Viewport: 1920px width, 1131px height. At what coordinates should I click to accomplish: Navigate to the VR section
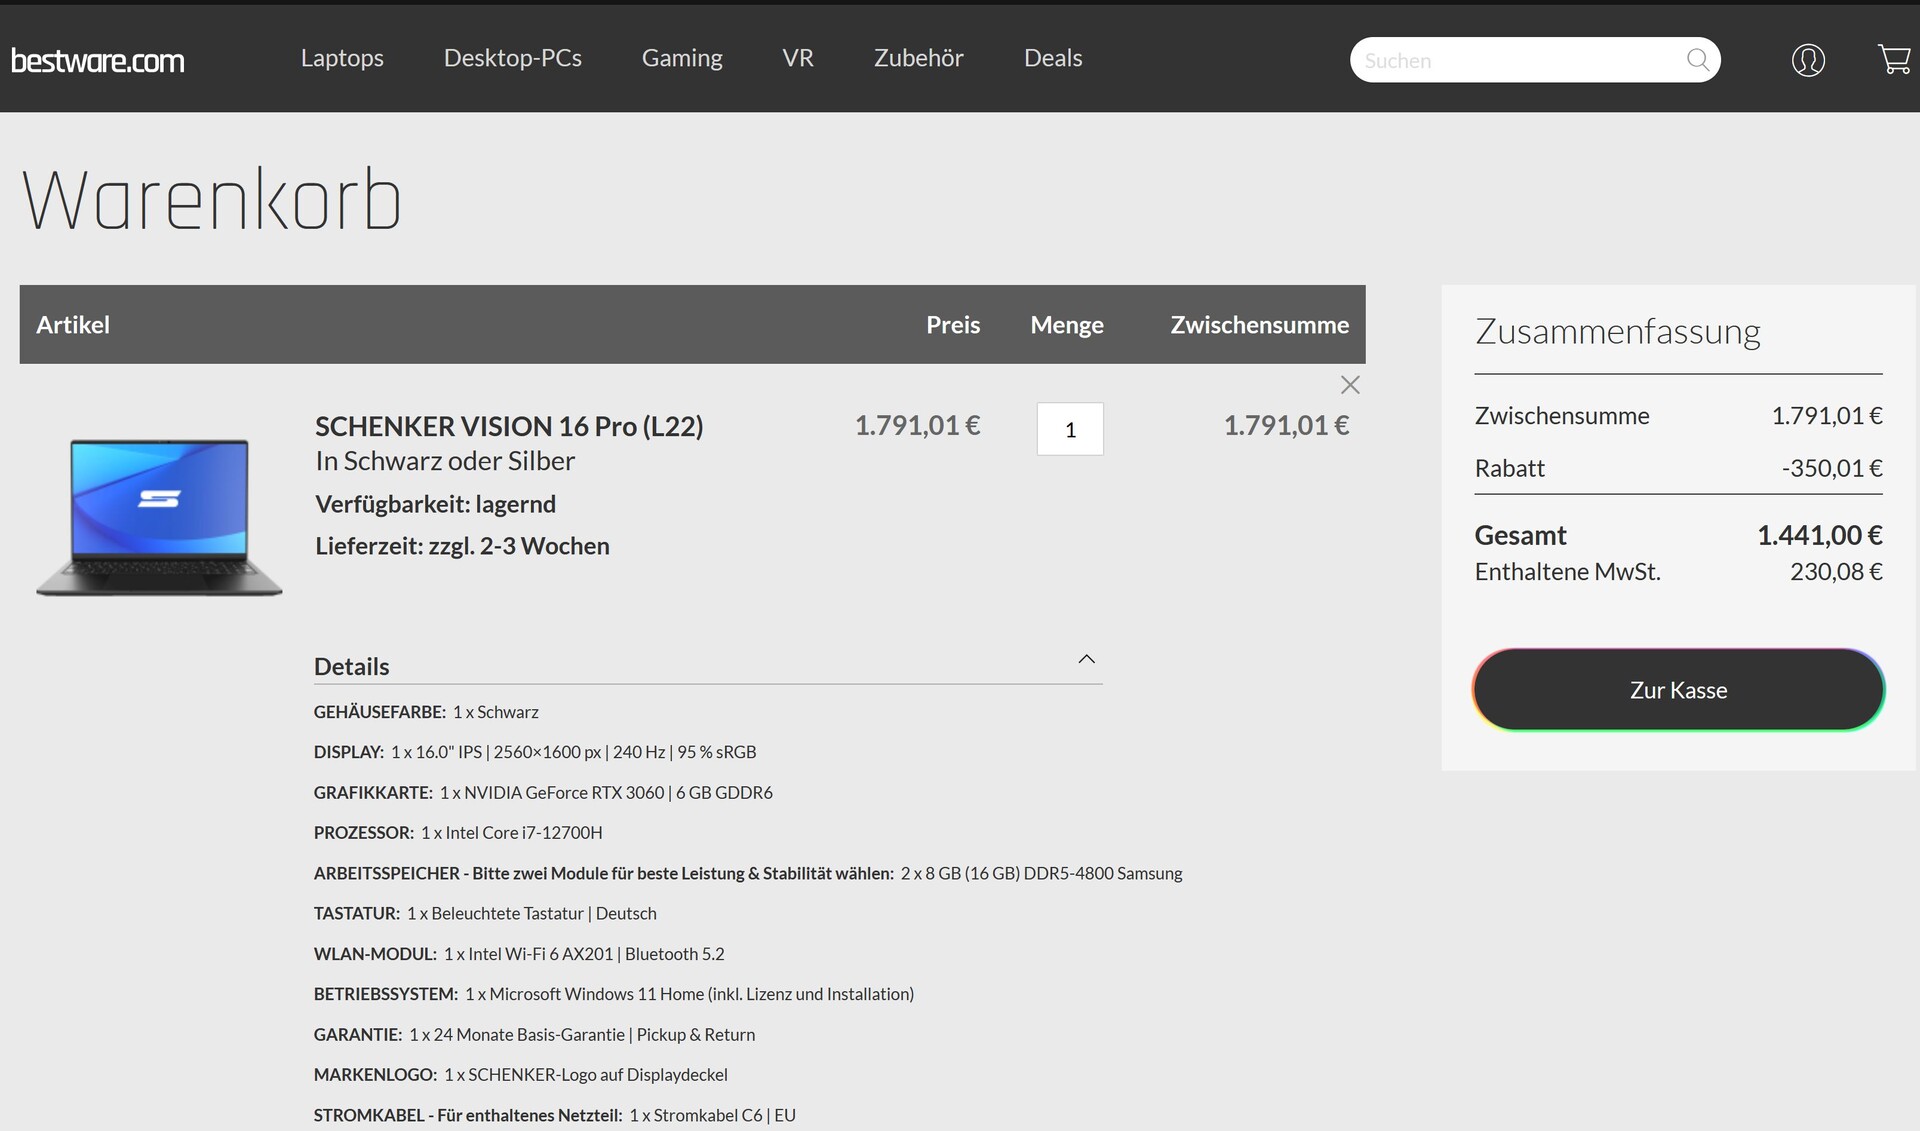(x=798, y=58)
